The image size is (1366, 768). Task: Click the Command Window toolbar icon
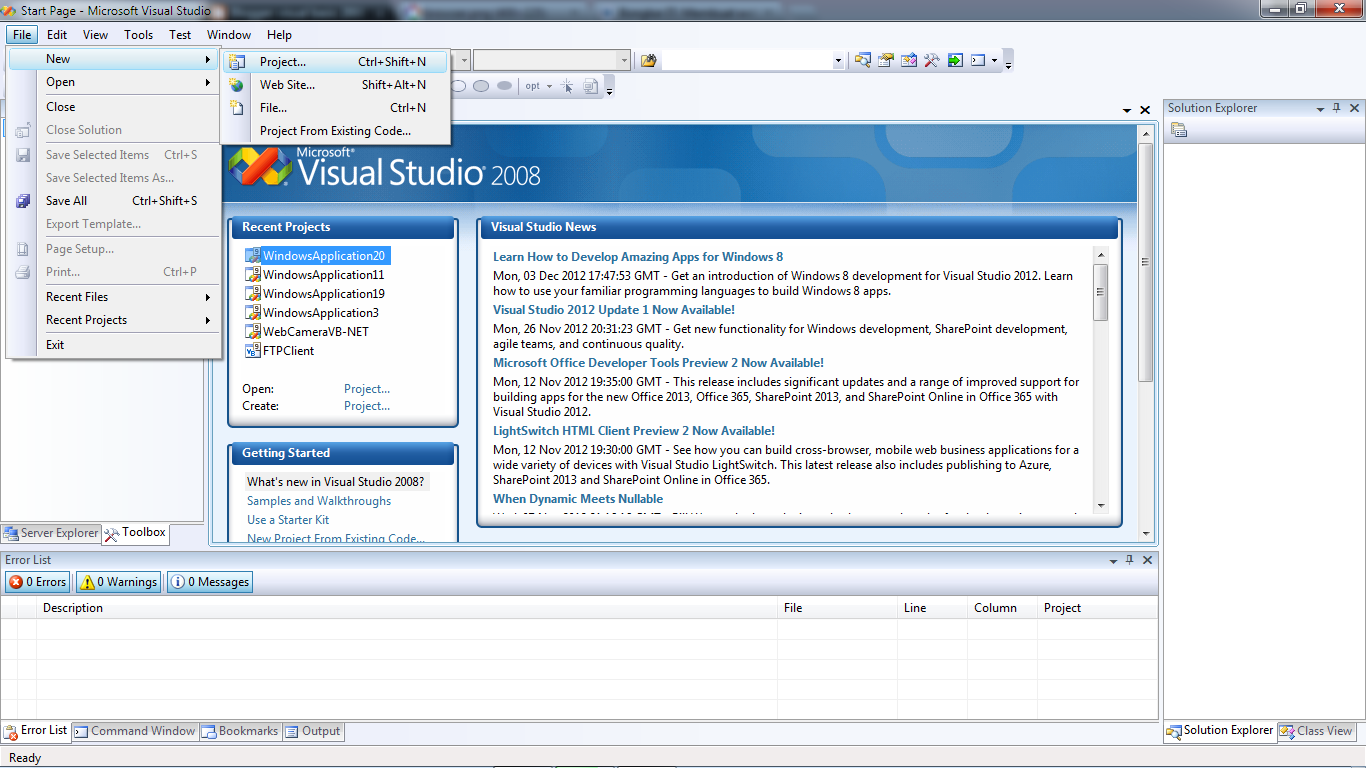click(x=978, y=60)
